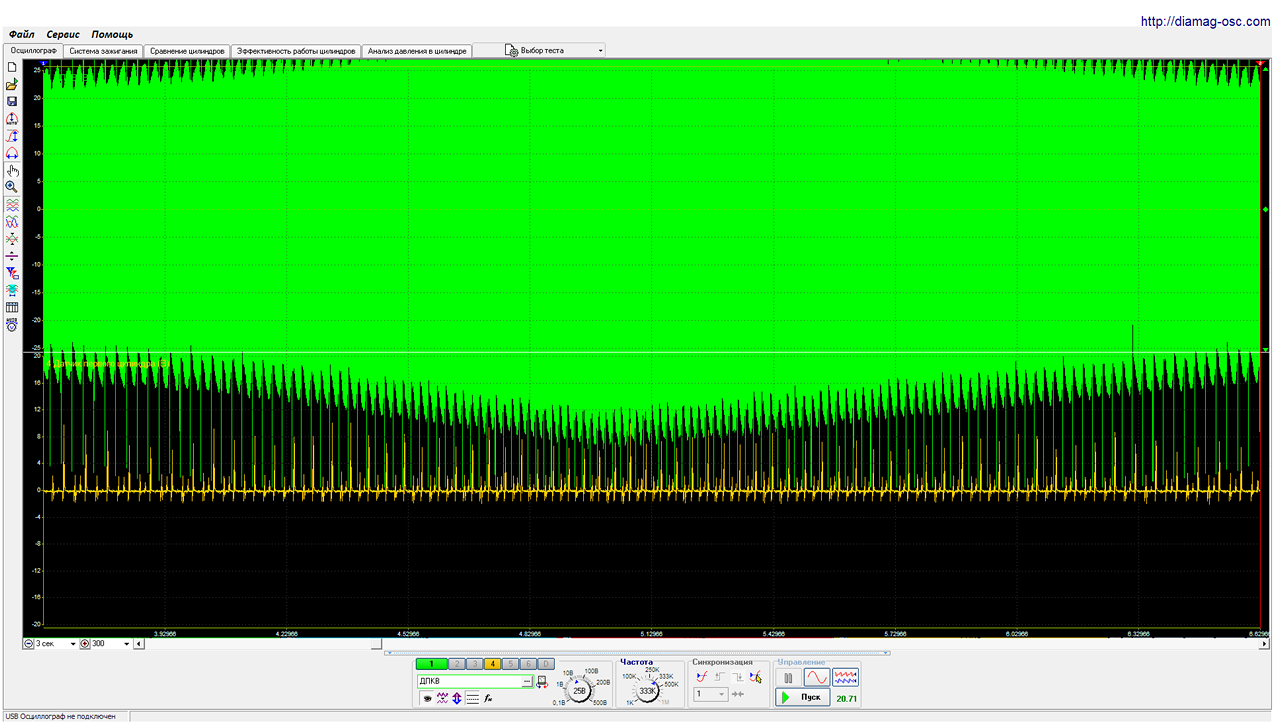Select falling edge trigger icon

tap(738, 677)
